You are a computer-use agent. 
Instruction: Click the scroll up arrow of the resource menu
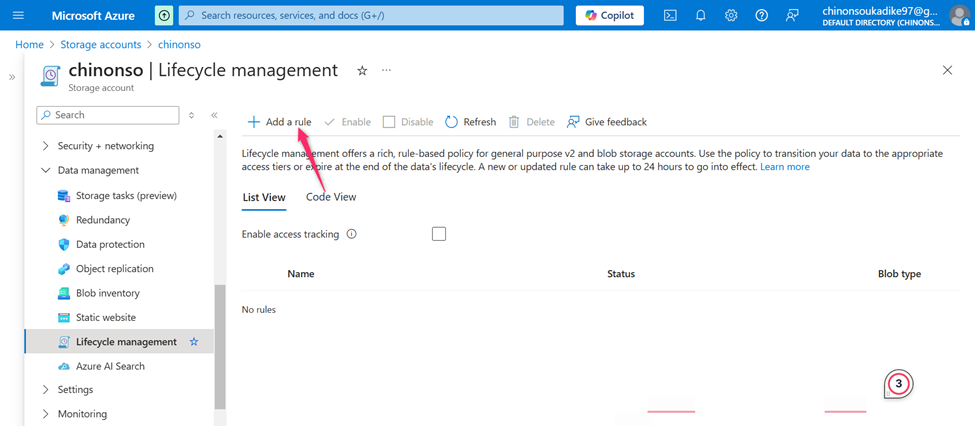coord(219,136)
